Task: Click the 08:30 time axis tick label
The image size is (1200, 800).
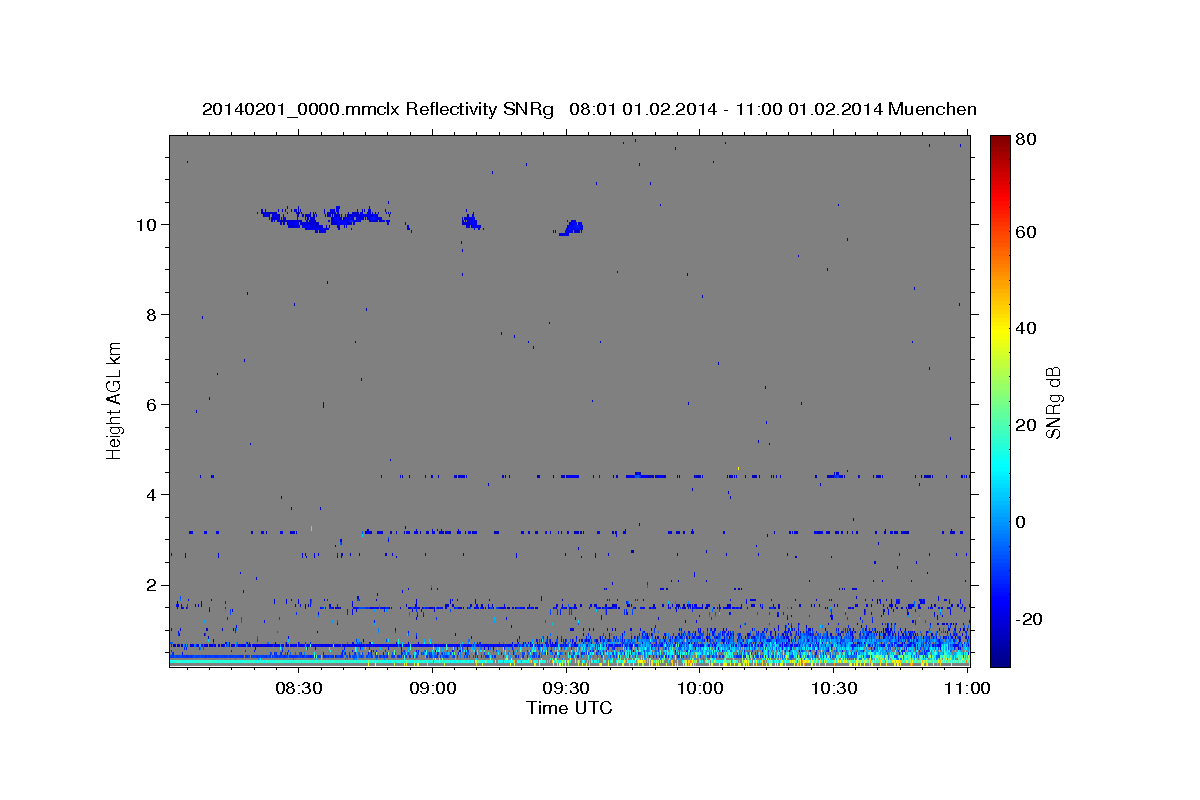Action: (298, 688)
